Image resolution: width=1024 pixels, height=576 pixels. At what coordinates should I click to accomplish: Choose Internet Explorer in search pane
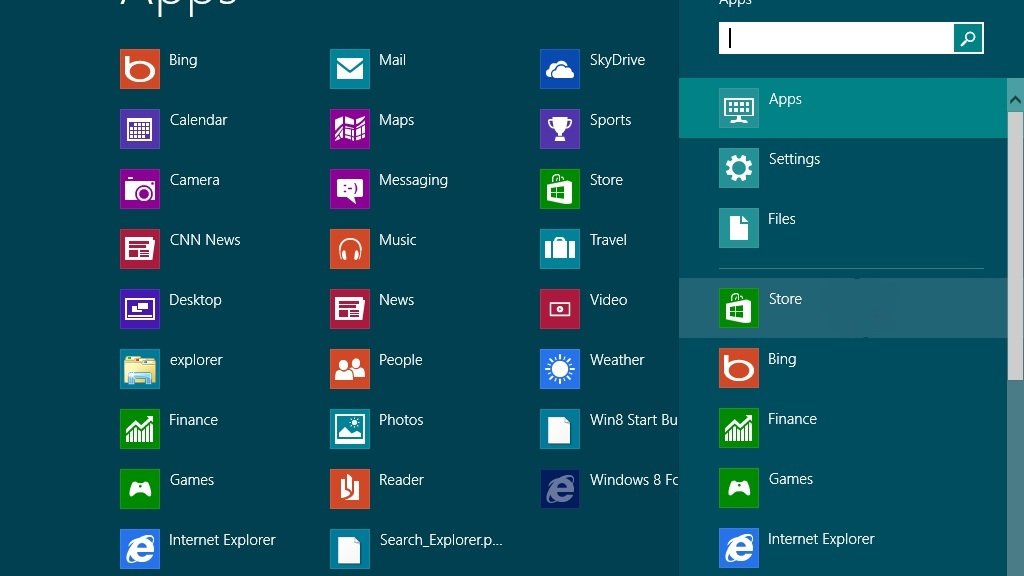tap(842, 548)
